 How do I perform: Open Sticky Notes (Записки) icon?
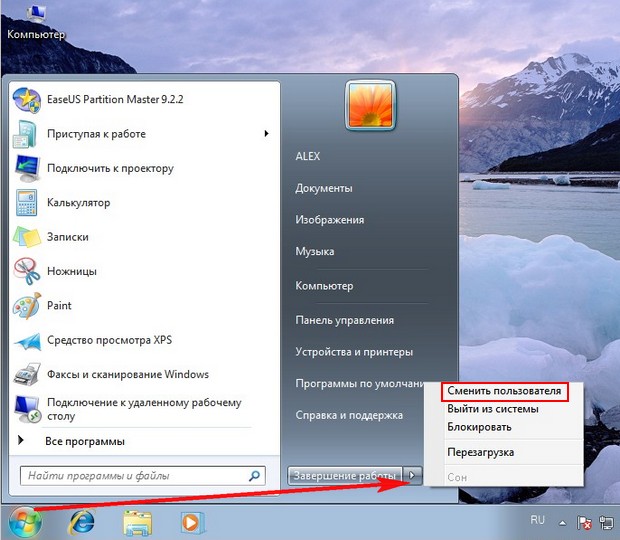click(x=26, y=237)
